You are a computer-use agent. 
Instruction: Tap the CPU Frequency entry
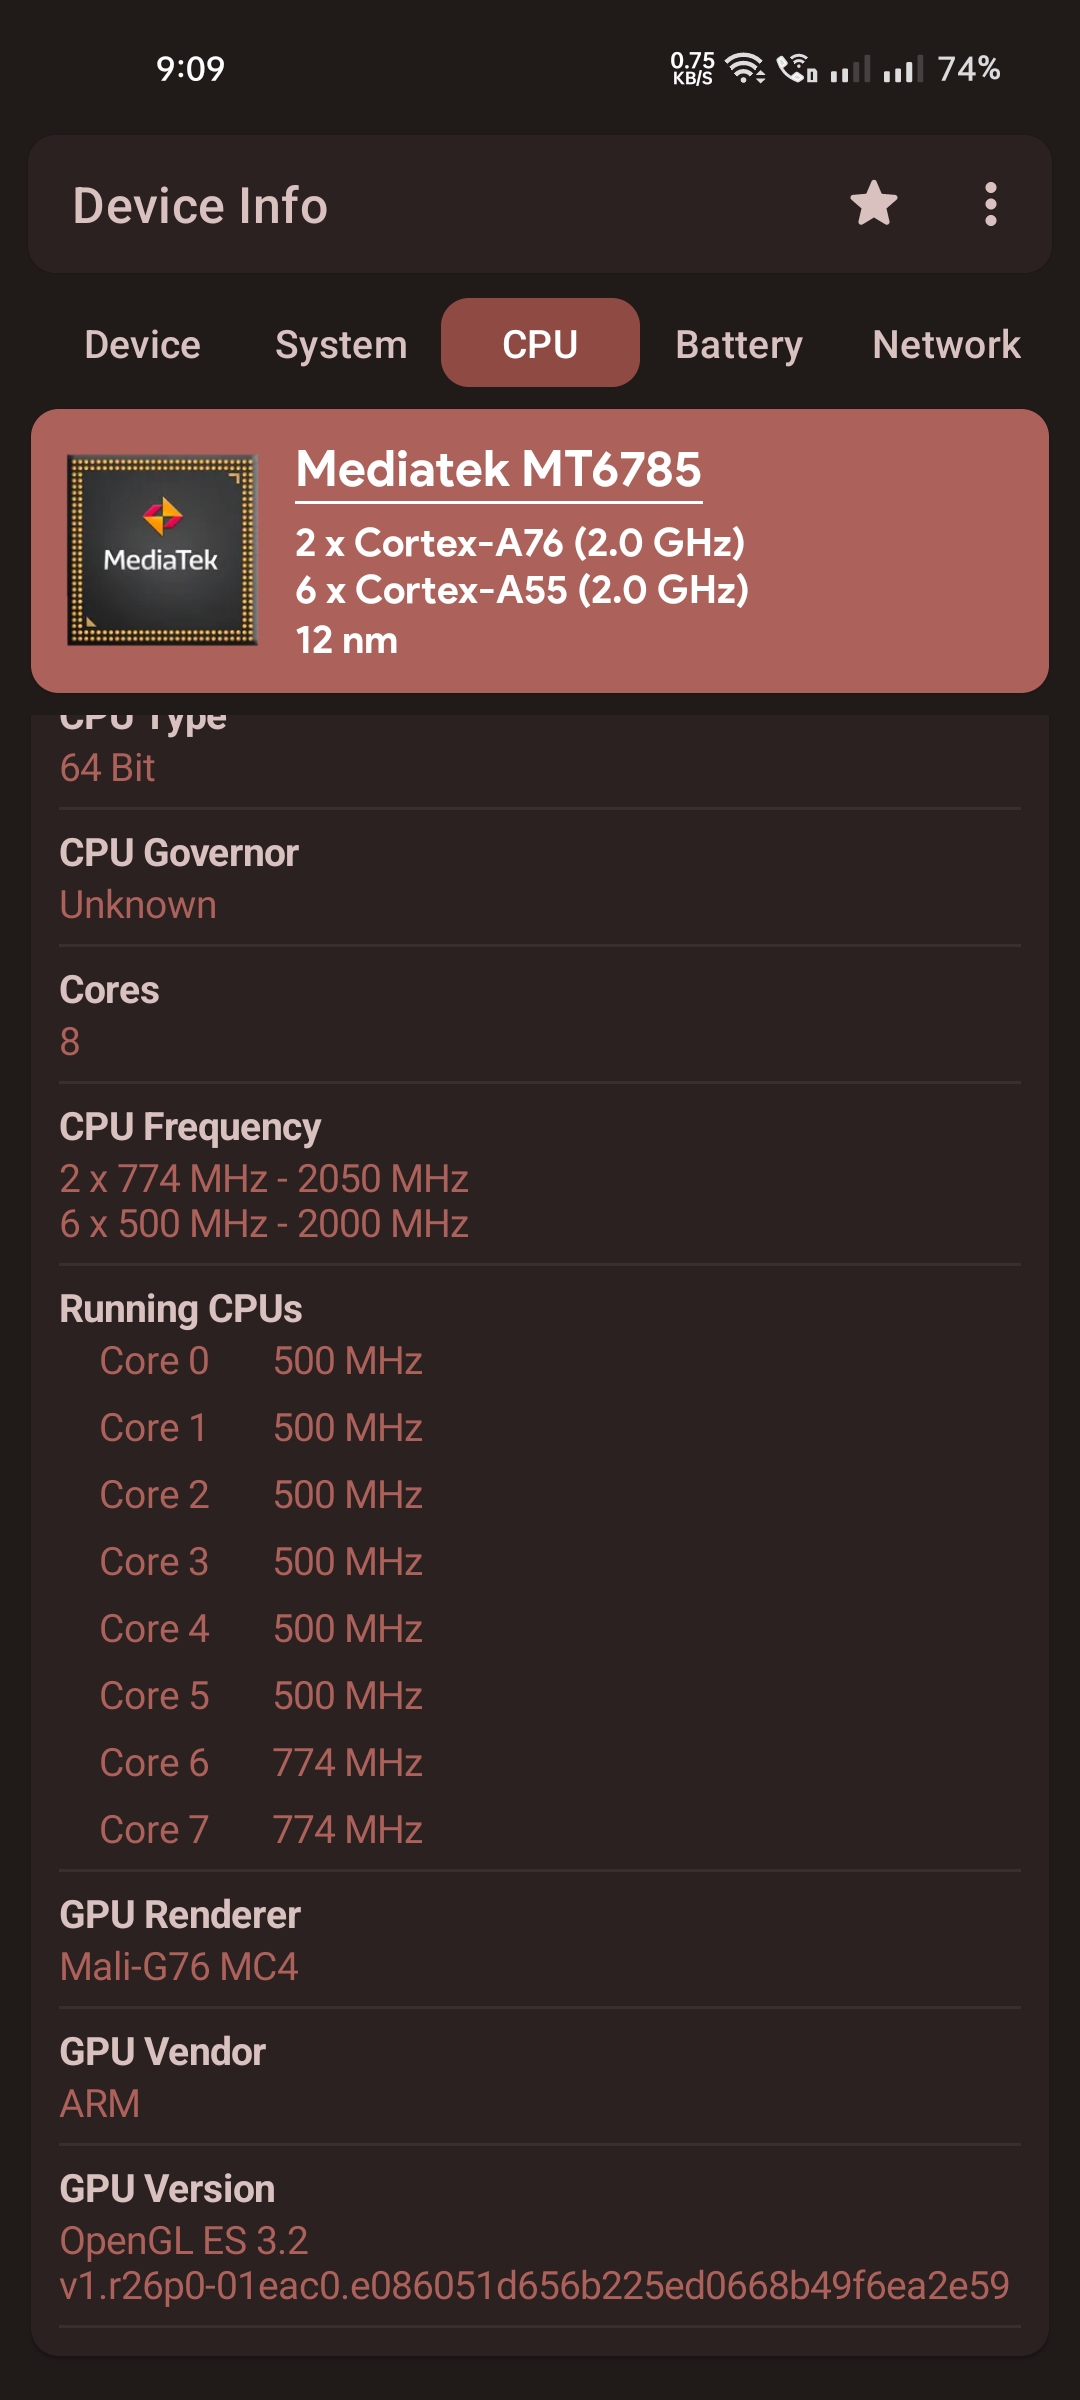click(540, 1175)
